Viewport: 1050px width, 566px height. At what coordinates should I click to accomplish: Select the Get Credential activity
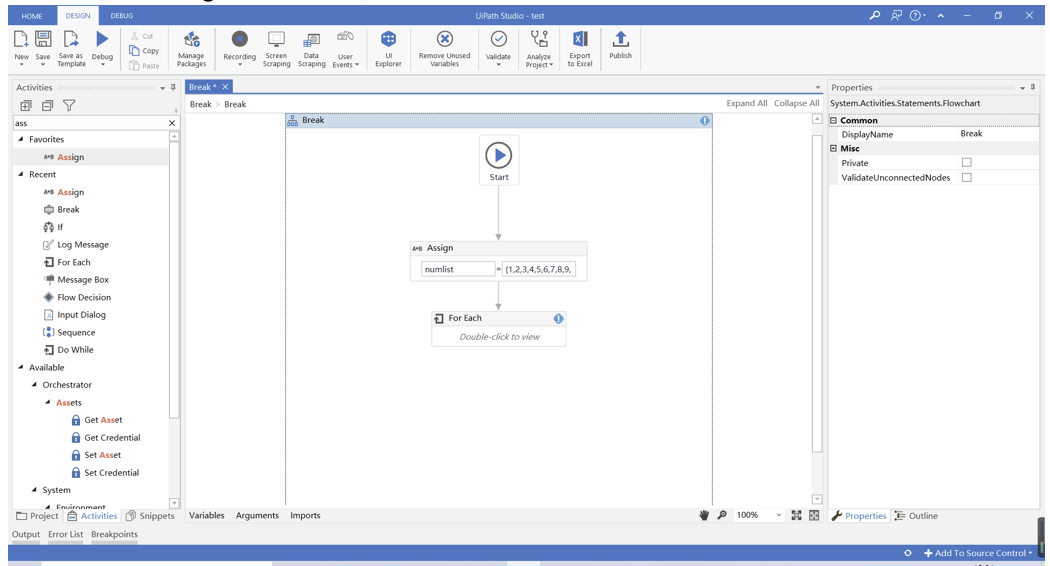pos(106,437)
